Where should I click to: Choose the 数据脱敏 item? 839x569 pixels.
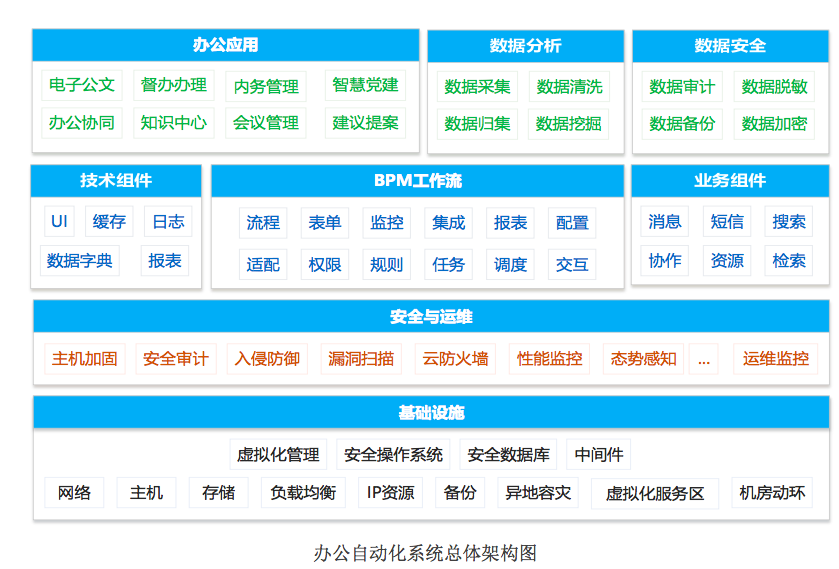(x=774, y=87)
